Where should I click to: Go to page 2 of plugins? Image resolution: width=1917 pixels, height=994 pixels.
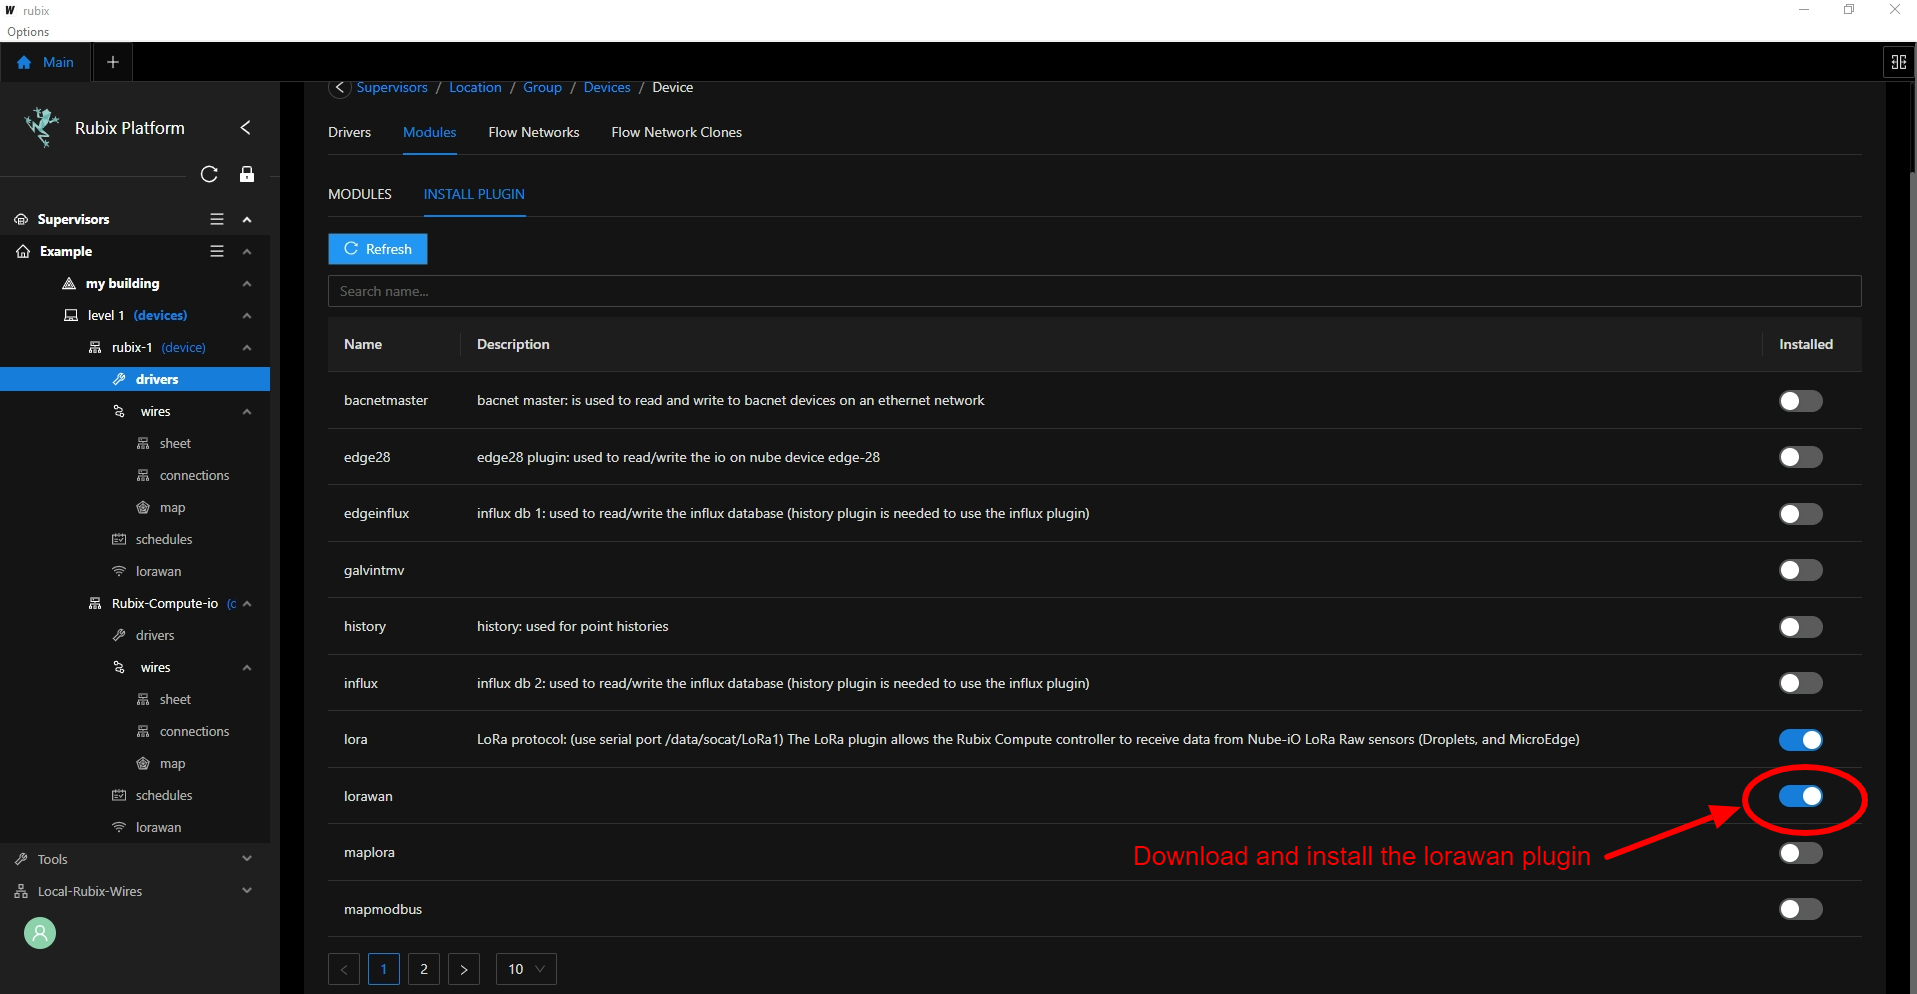[x=424, y=969]
